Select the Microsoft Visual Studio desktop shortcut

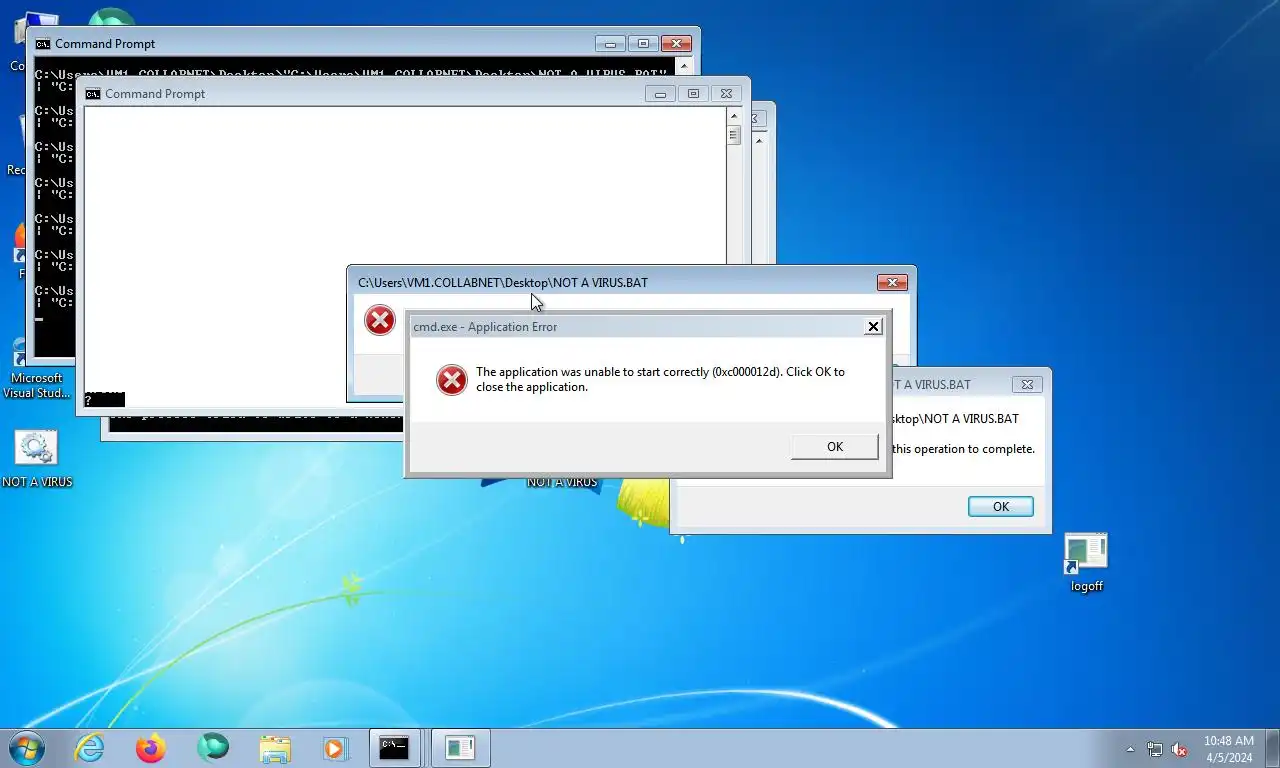point(37,368)
